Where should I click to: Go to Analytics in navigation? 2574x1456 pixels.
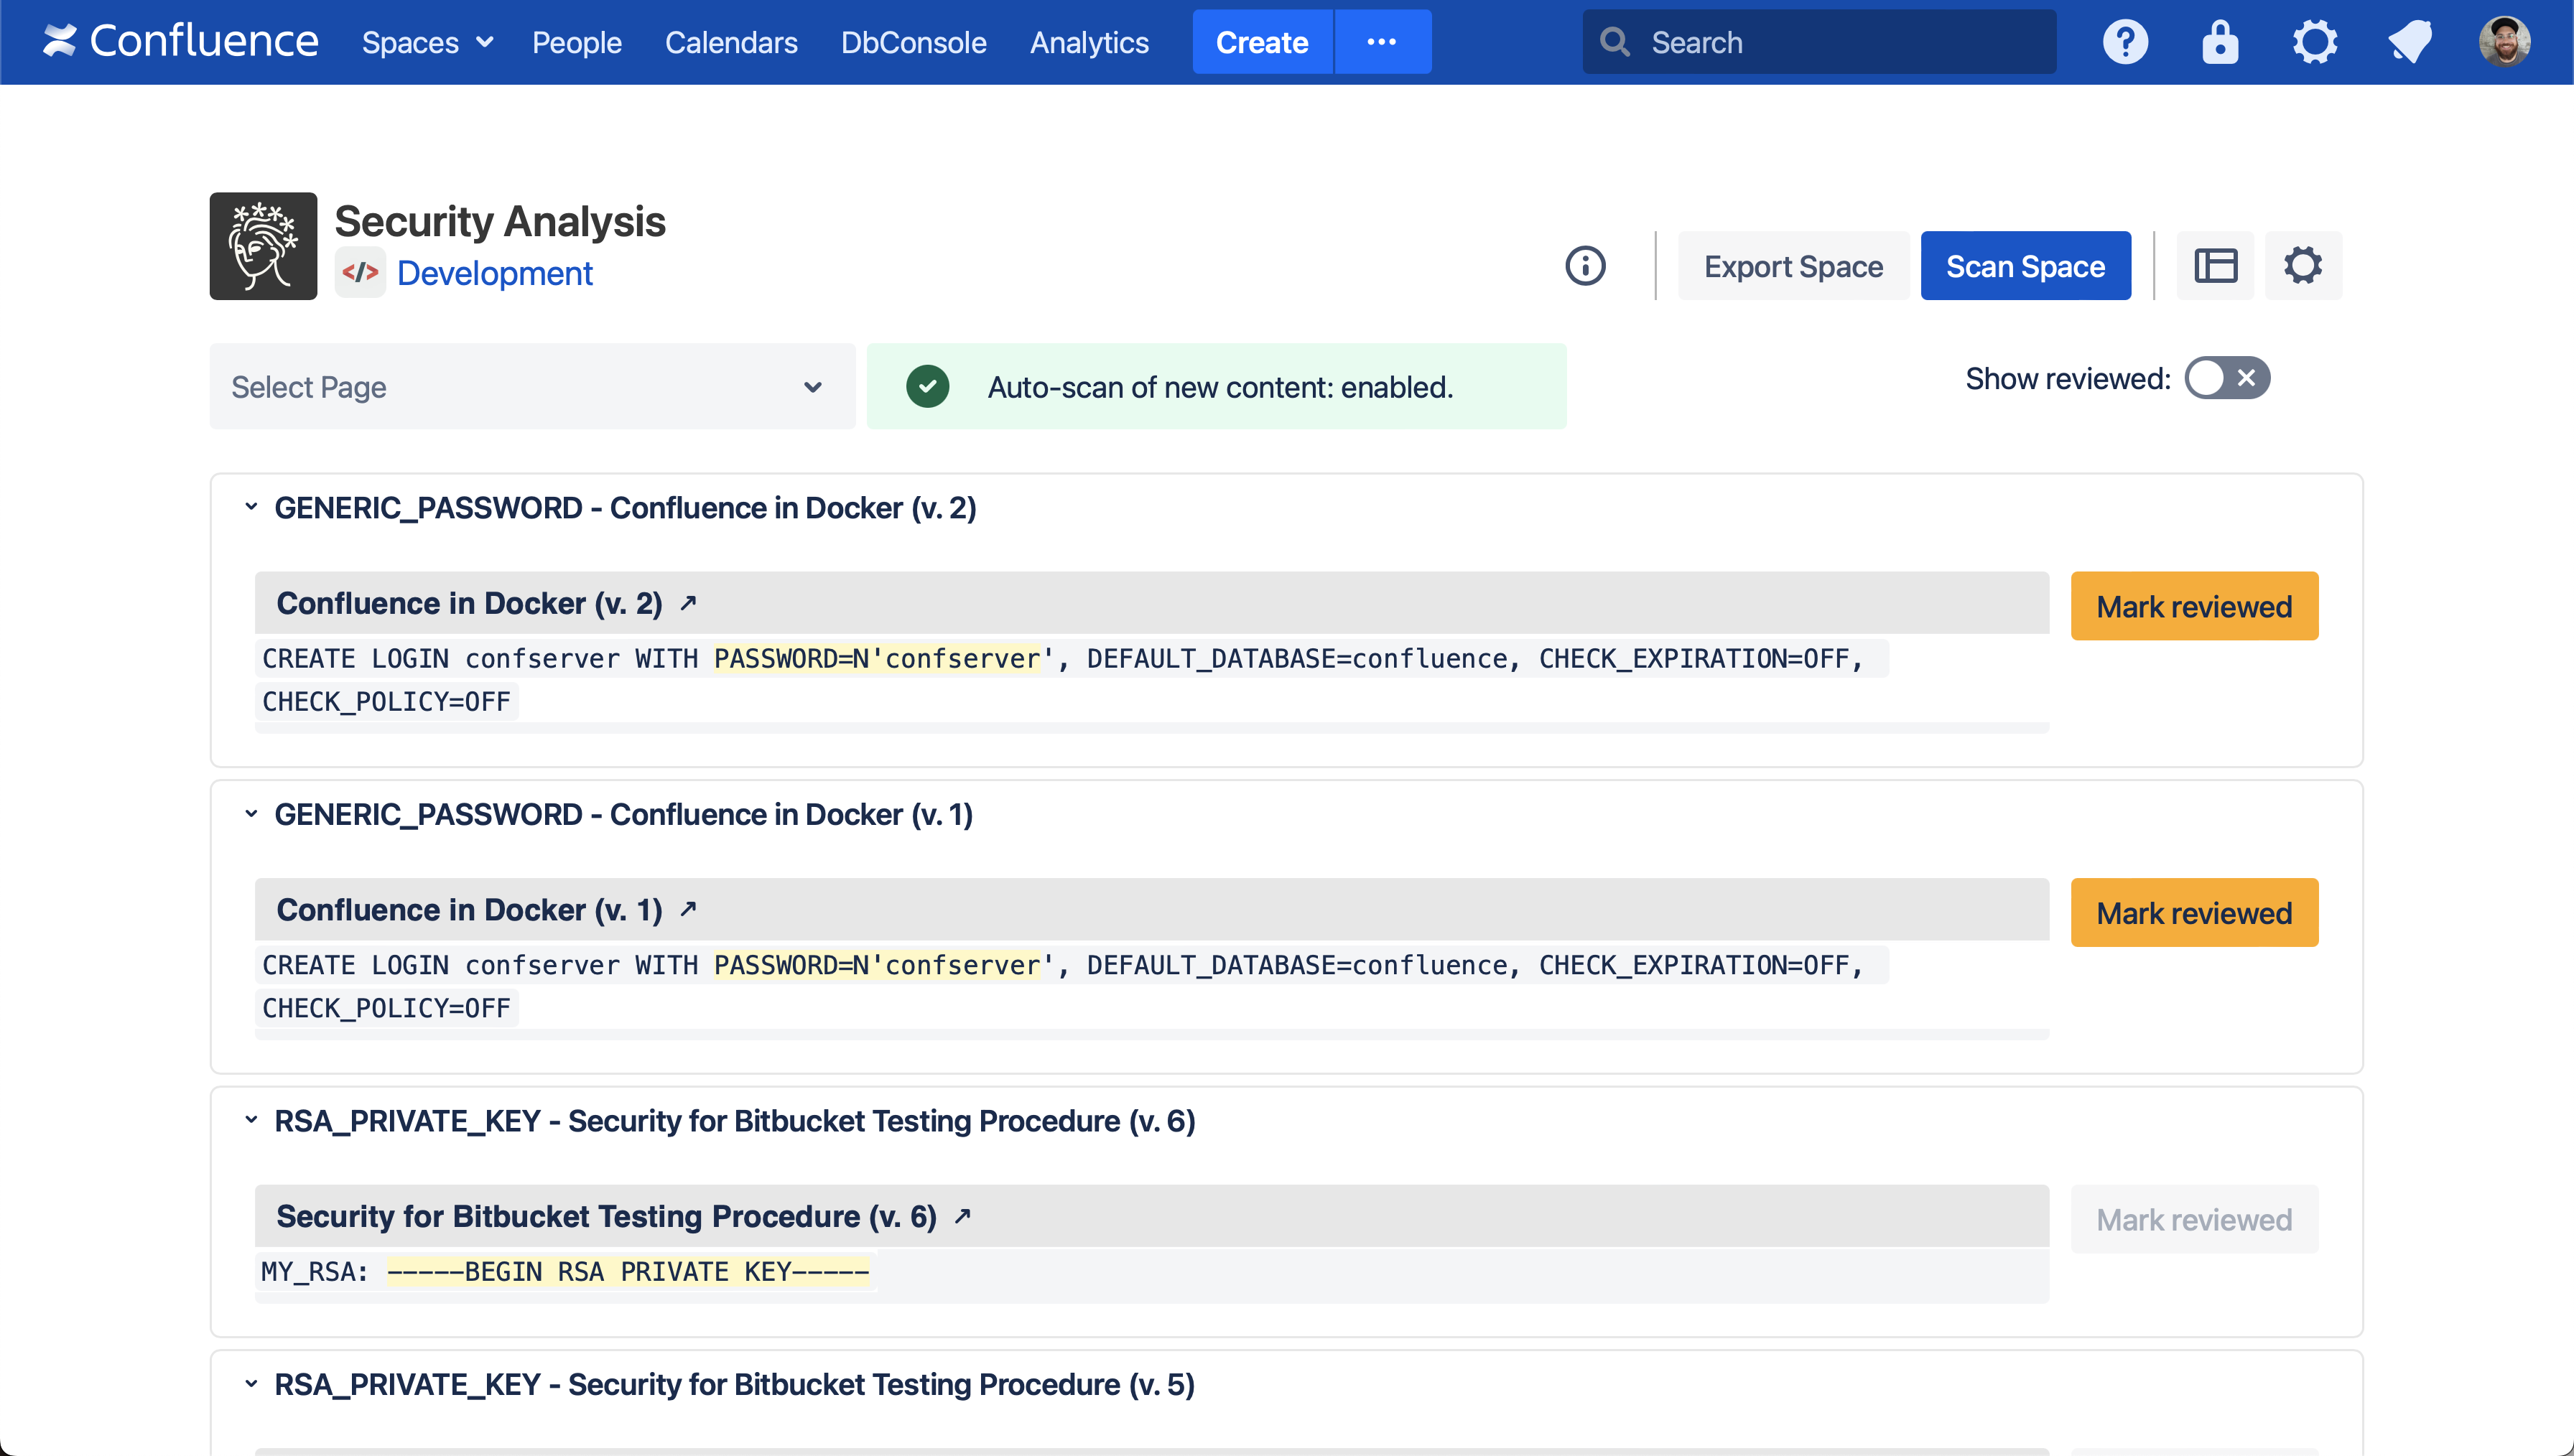tap(1089, 42)
